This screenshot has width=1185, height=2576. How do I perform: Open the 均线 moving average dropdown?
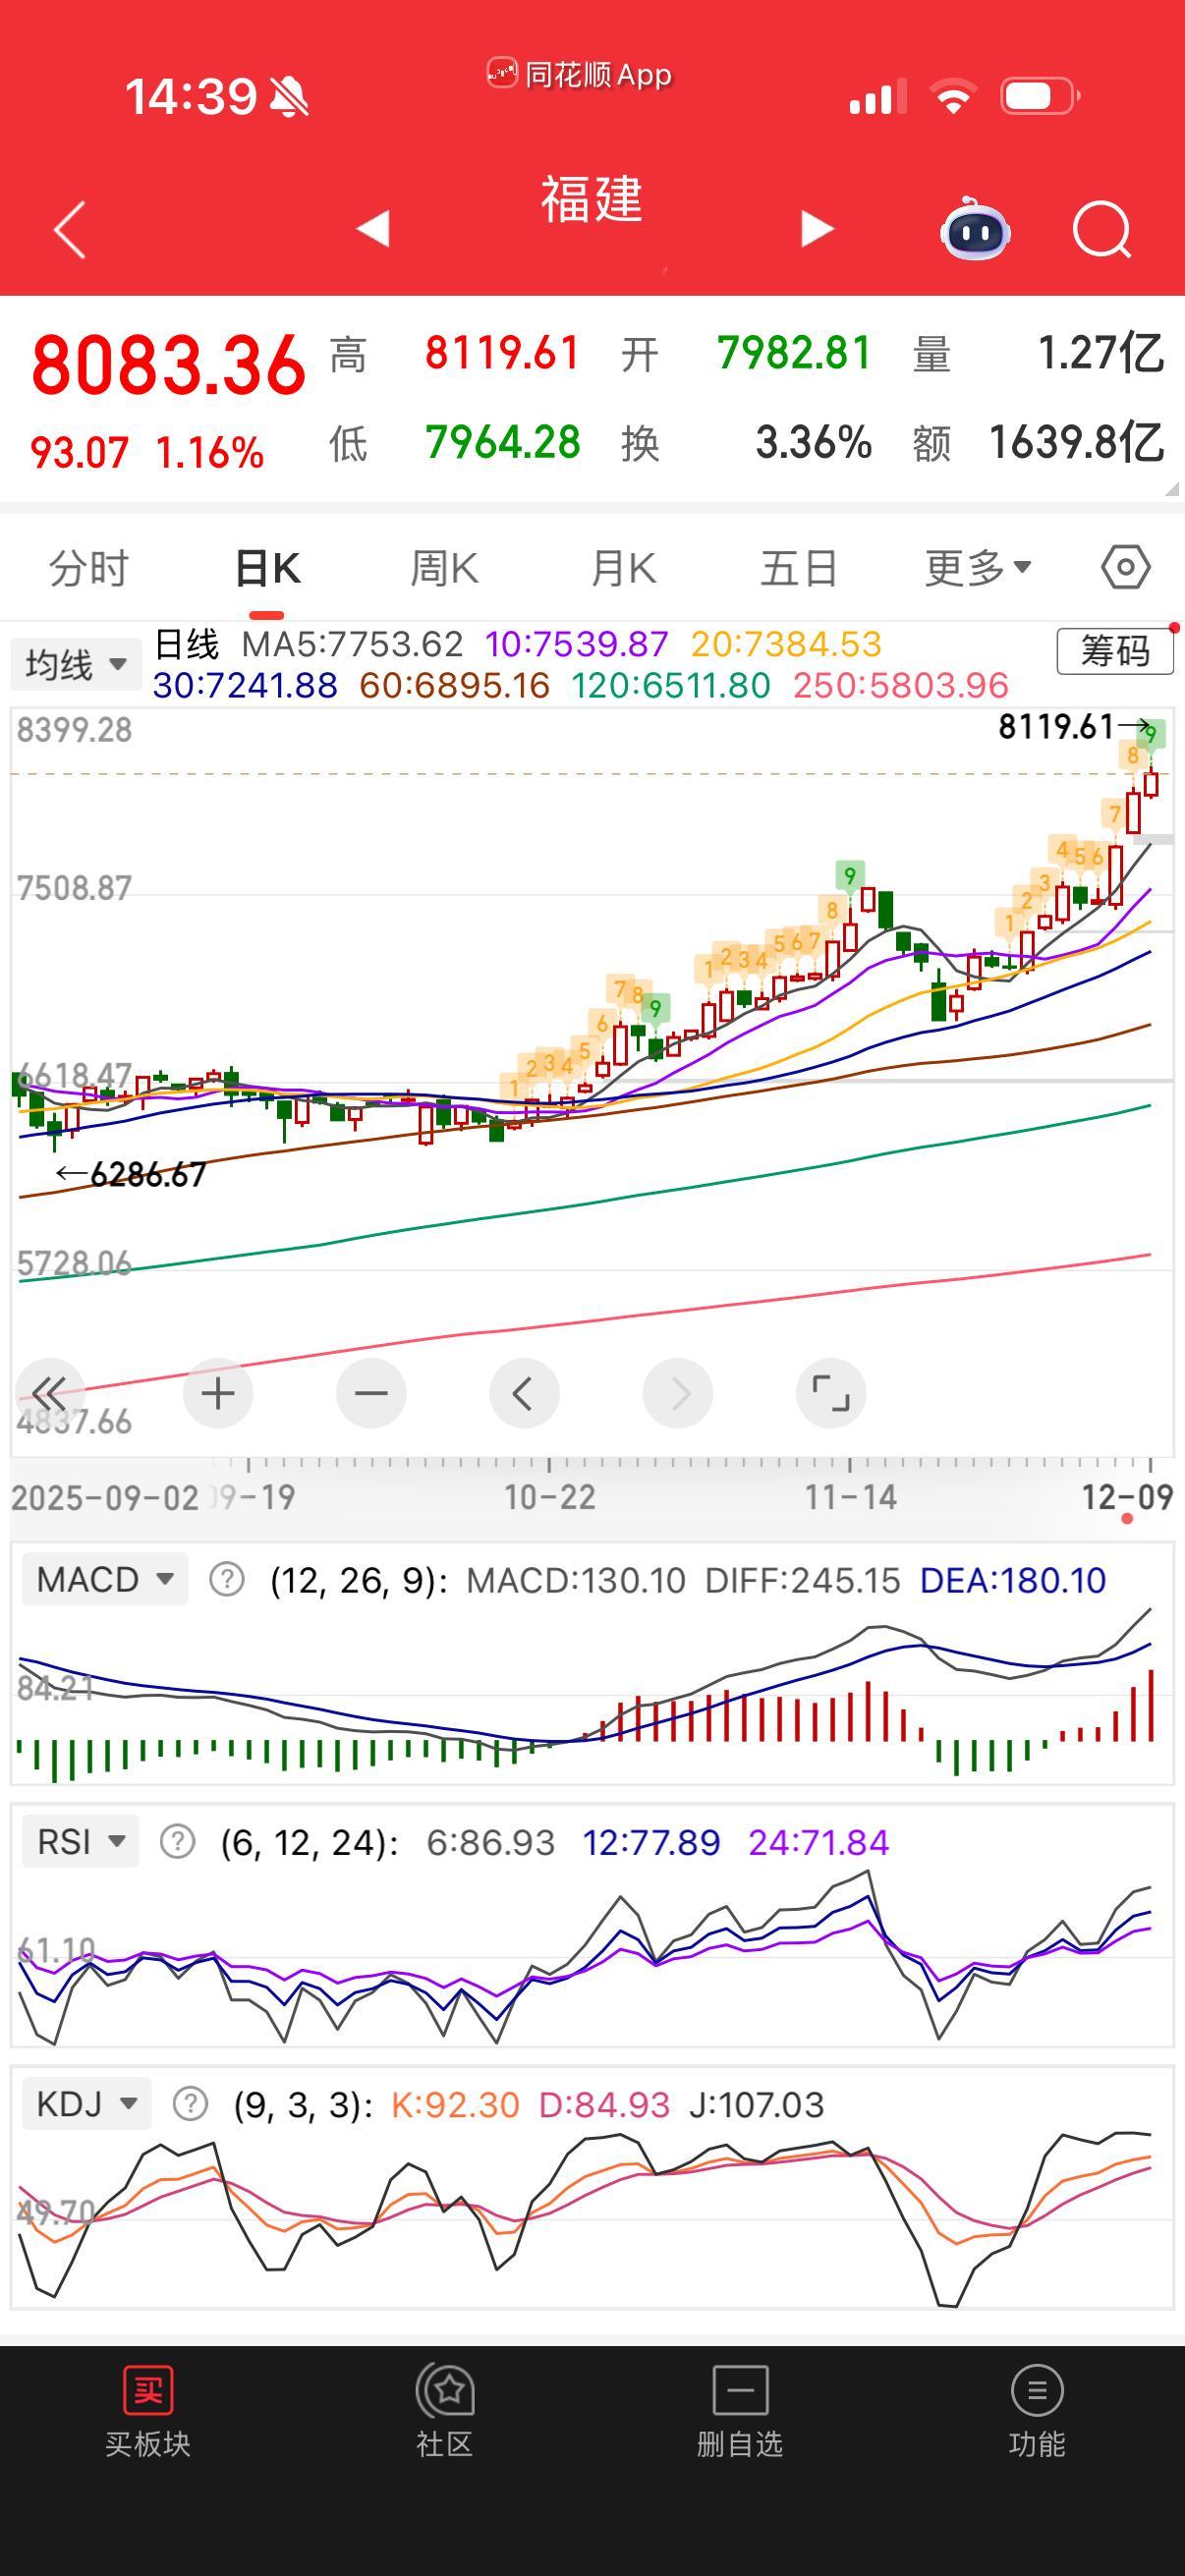pos(76,664)
